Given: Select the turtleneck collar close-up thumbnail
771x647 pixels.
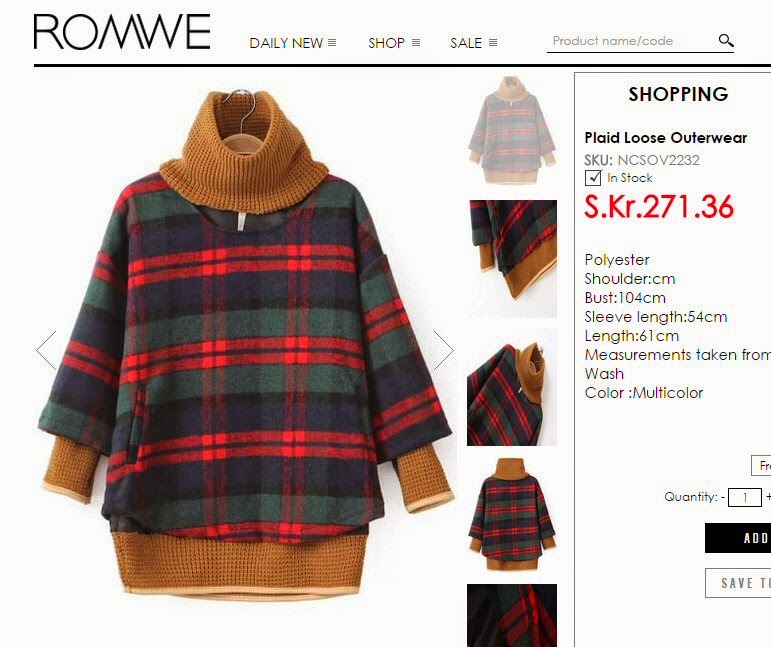Looking at the screenshot, I should [x=512, y=387].
